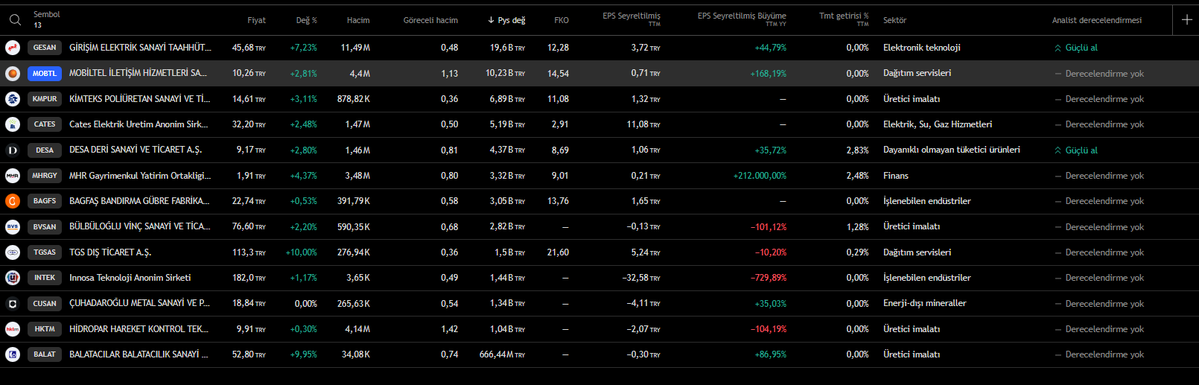Click Dayanıklı olmayan tüketici ürünleri sector

click(x=951, y=151)
